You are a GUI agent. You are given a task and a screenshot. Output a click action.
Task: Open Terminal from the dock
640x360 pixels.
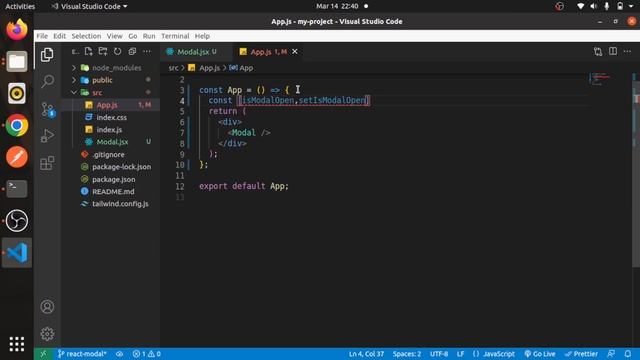(x=17, y=189)
